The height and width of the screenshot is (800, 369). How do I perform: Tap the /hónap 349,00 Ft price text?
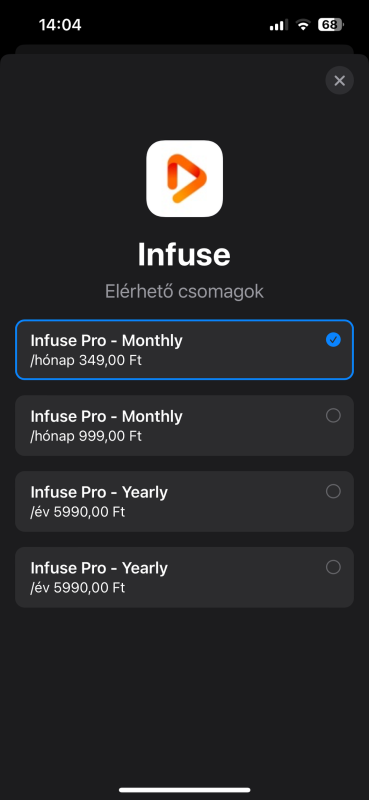pos(86,360)
